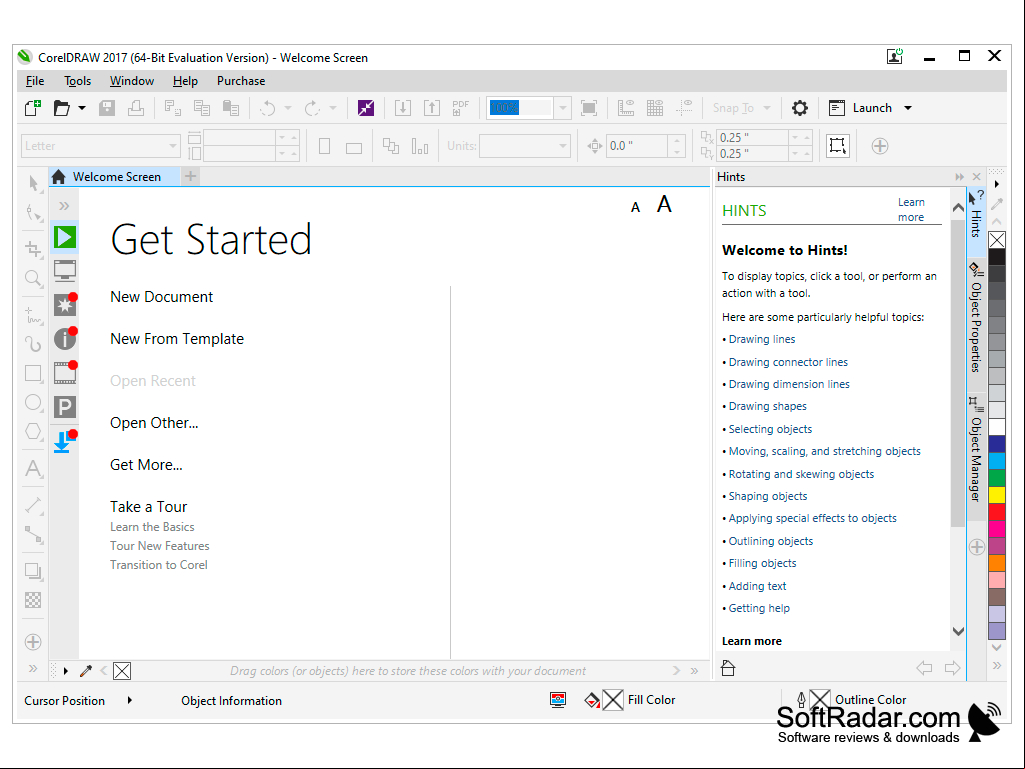
Task: Expand Cursor Position status arrow
Action: [x=129, y=700]
